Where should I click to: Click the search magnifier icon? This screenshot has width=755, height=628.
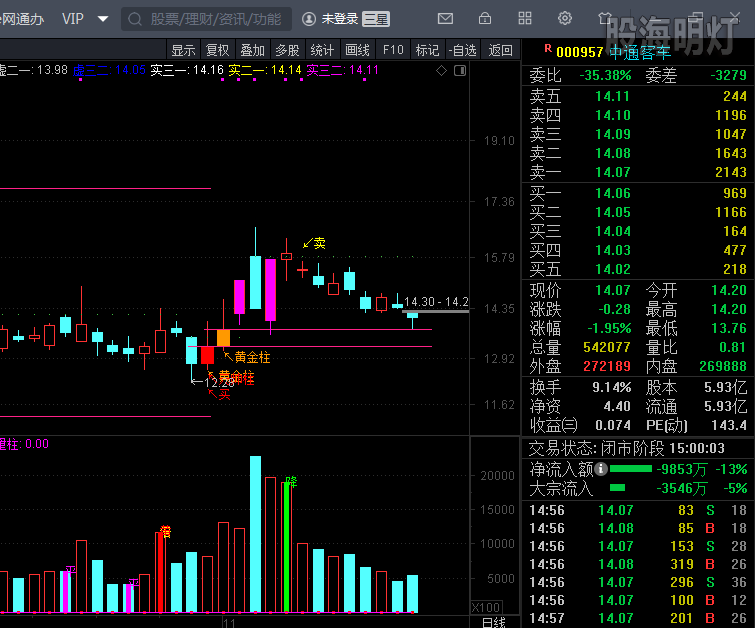[x=135, y=19]
